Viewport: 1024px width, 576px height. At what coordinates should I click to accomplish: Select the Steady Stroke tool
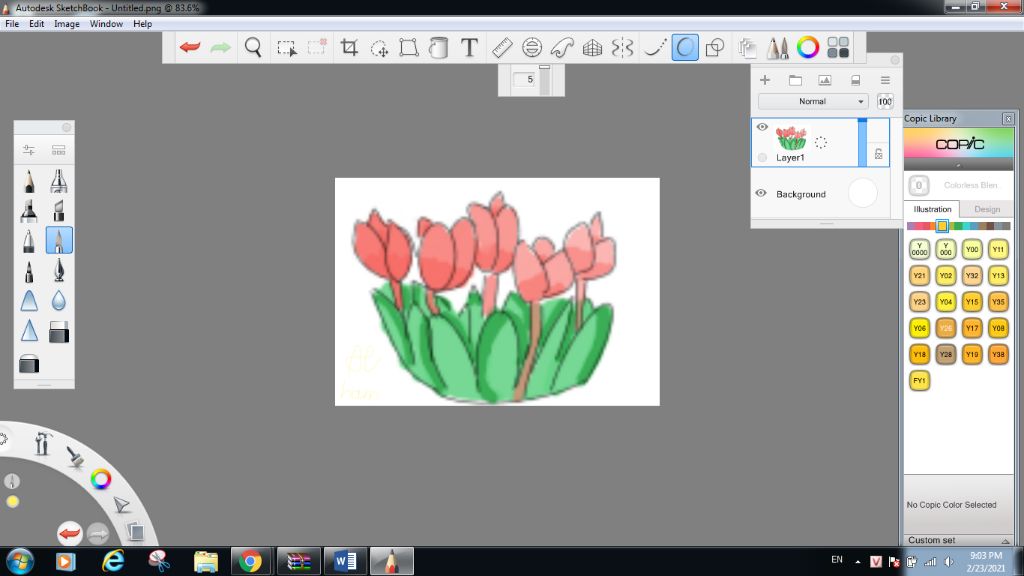pos(654,47)
